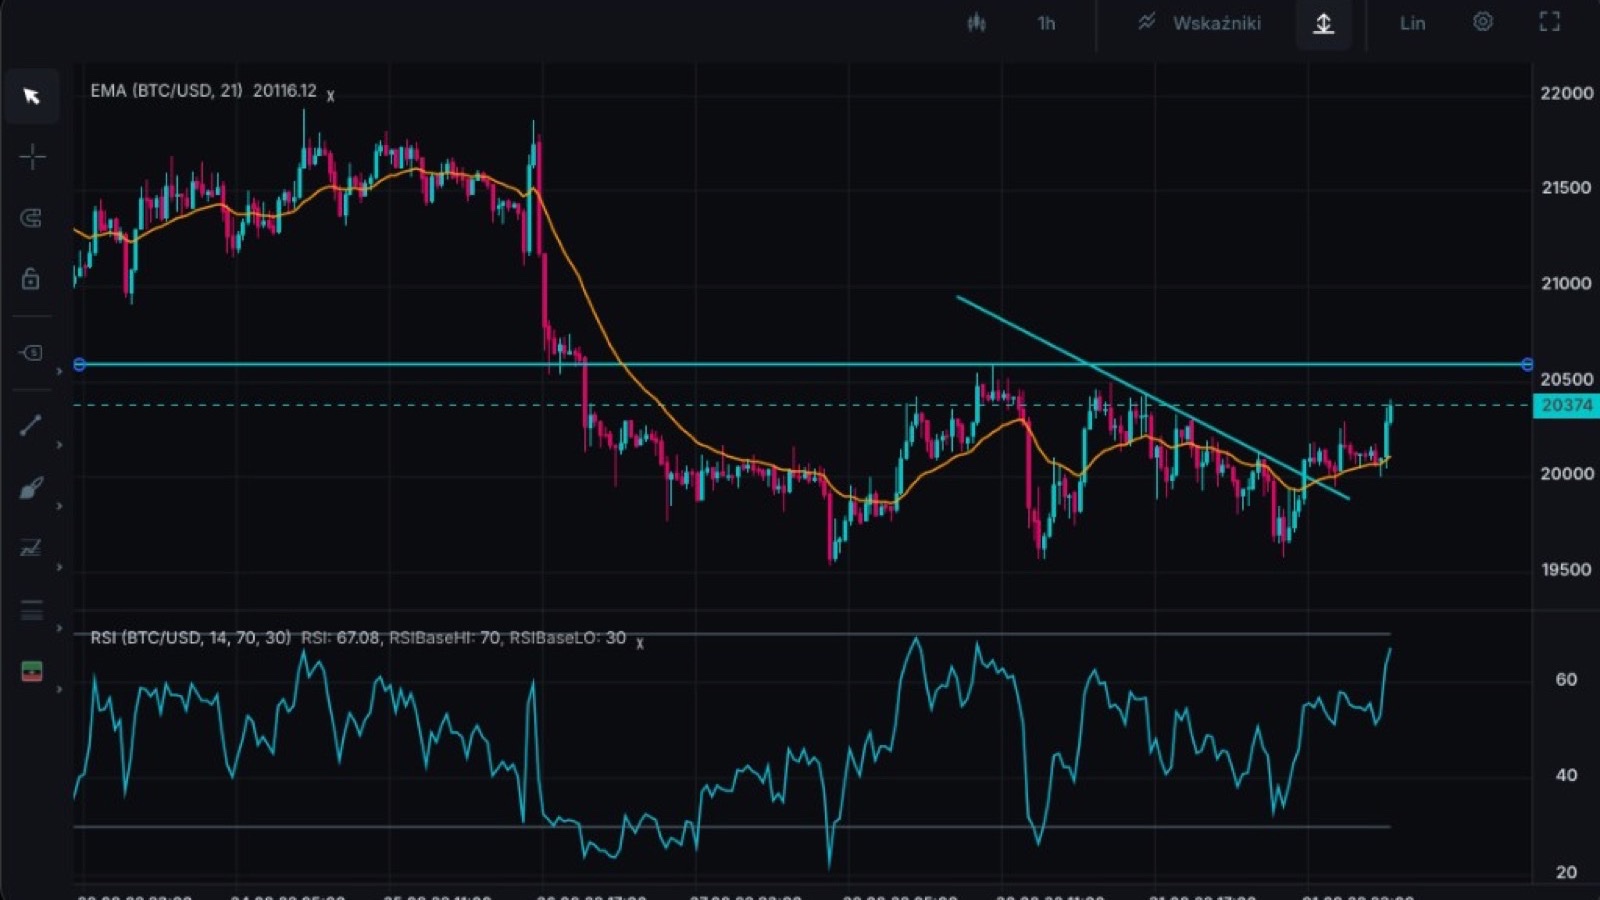Select the trend line drawing tool
The width and height of the screenshot is (1600, 900).
[31, 425]
